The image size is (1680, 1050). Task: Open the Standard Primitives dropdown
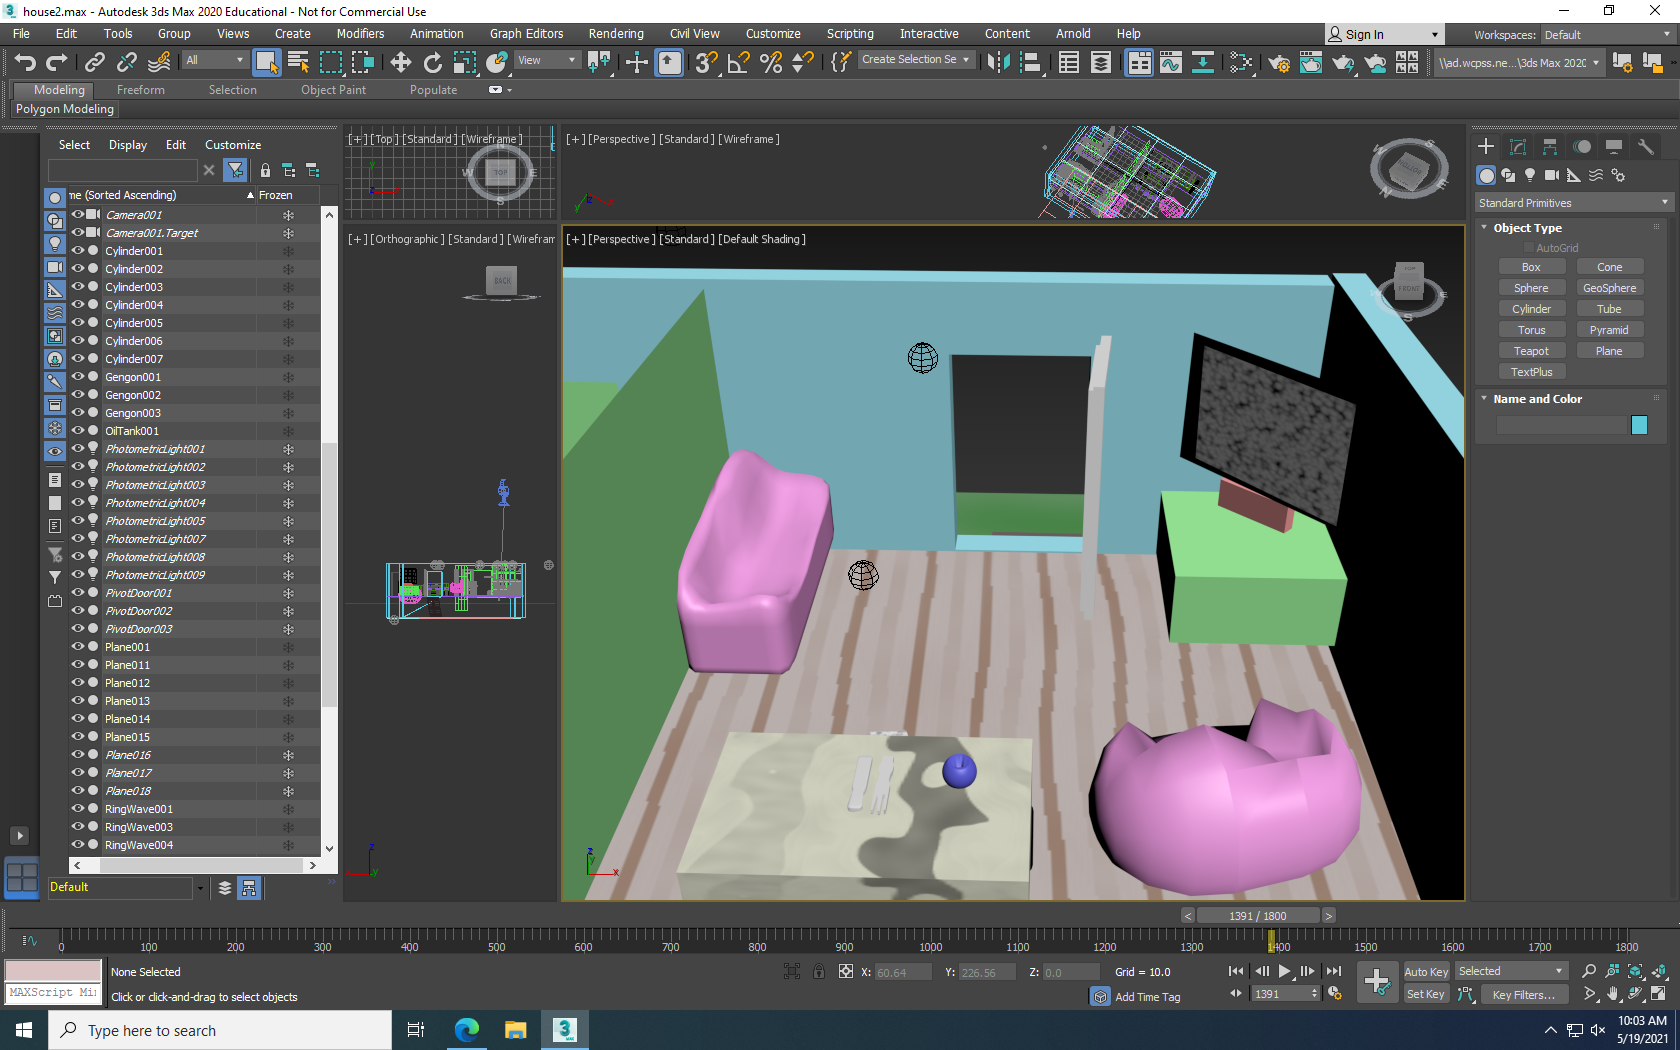(x=1573, y=203)
